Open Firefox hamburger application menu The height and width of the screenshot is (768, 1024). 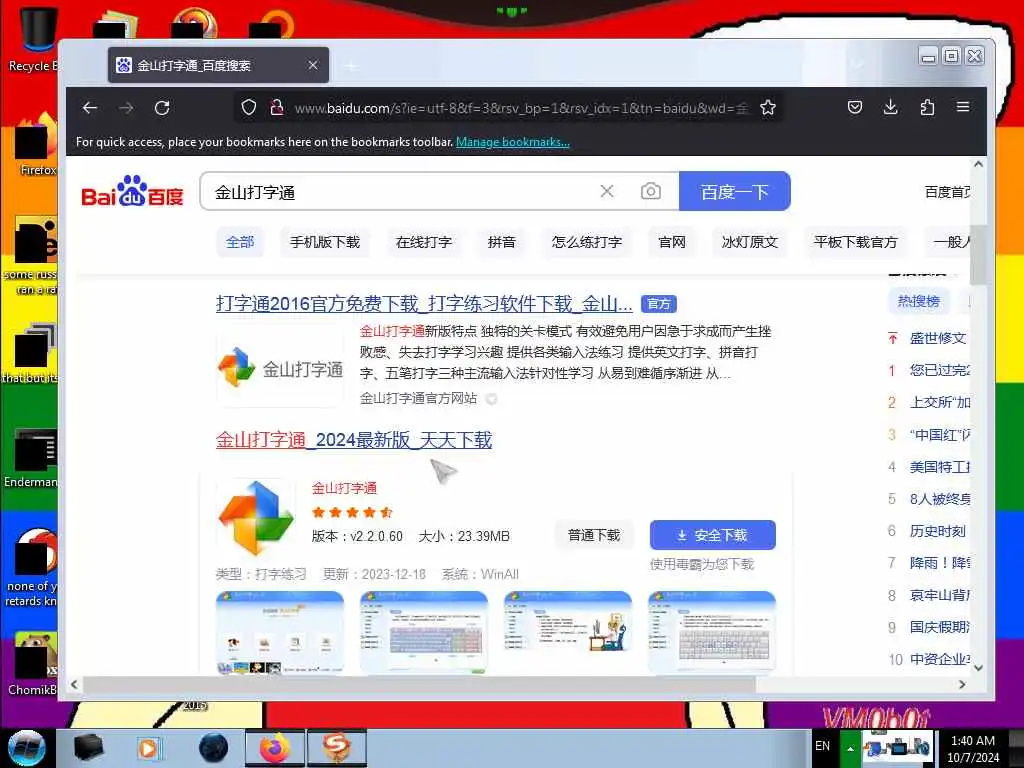[963, 107]
